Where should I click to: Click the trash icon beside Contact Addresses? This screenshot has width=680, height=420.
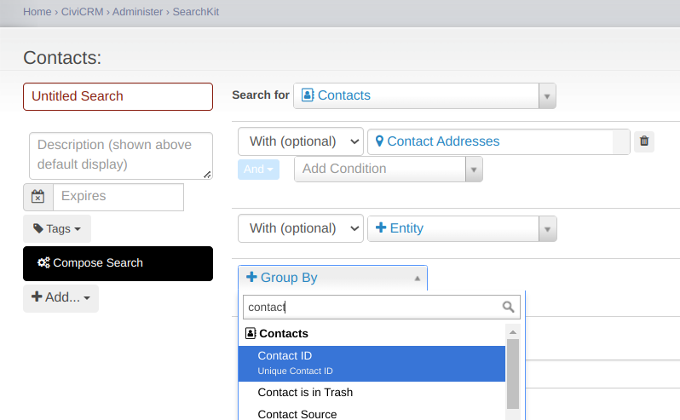(645, 141)
